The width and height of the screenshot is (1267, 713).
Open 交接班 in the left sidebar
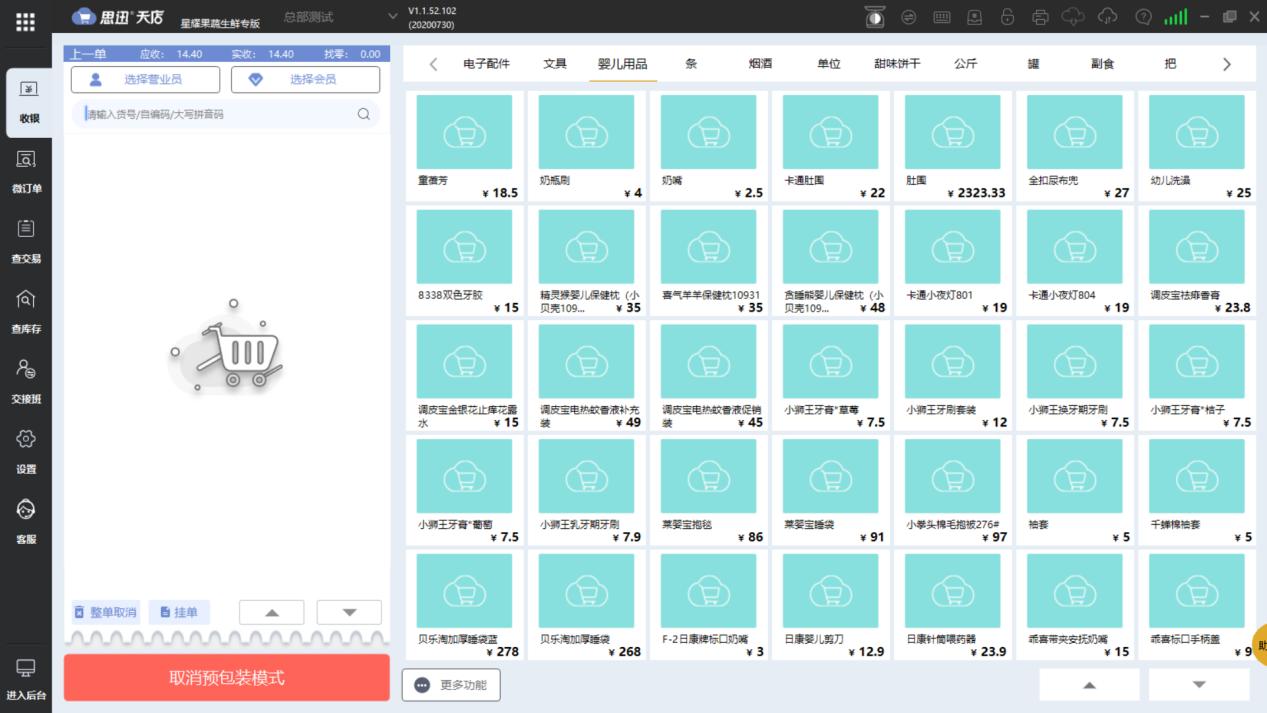(26, 381)
